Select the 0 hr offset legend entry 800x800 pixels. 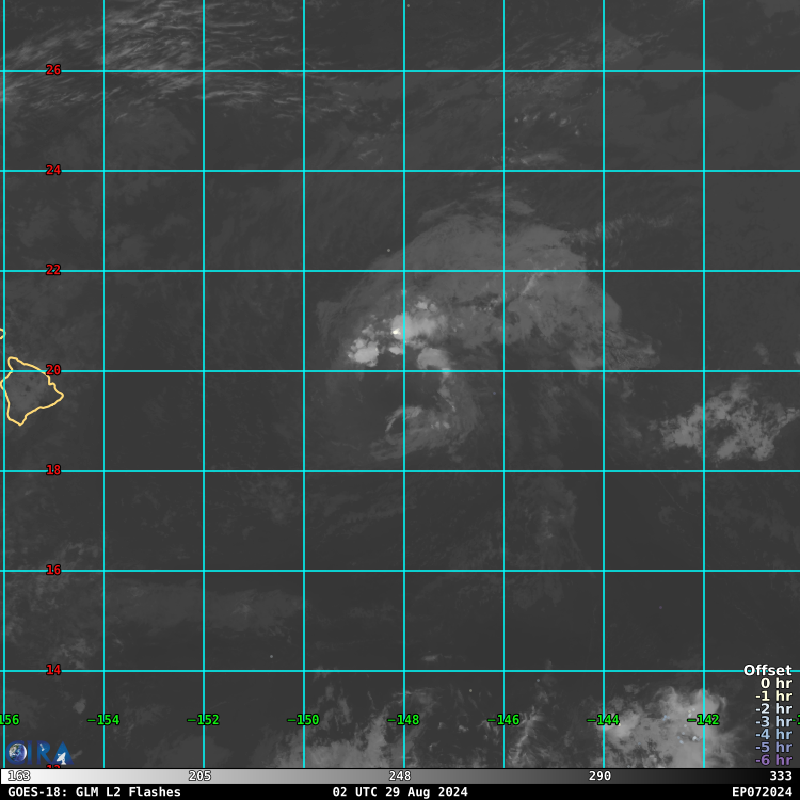[x=775, y=684]
